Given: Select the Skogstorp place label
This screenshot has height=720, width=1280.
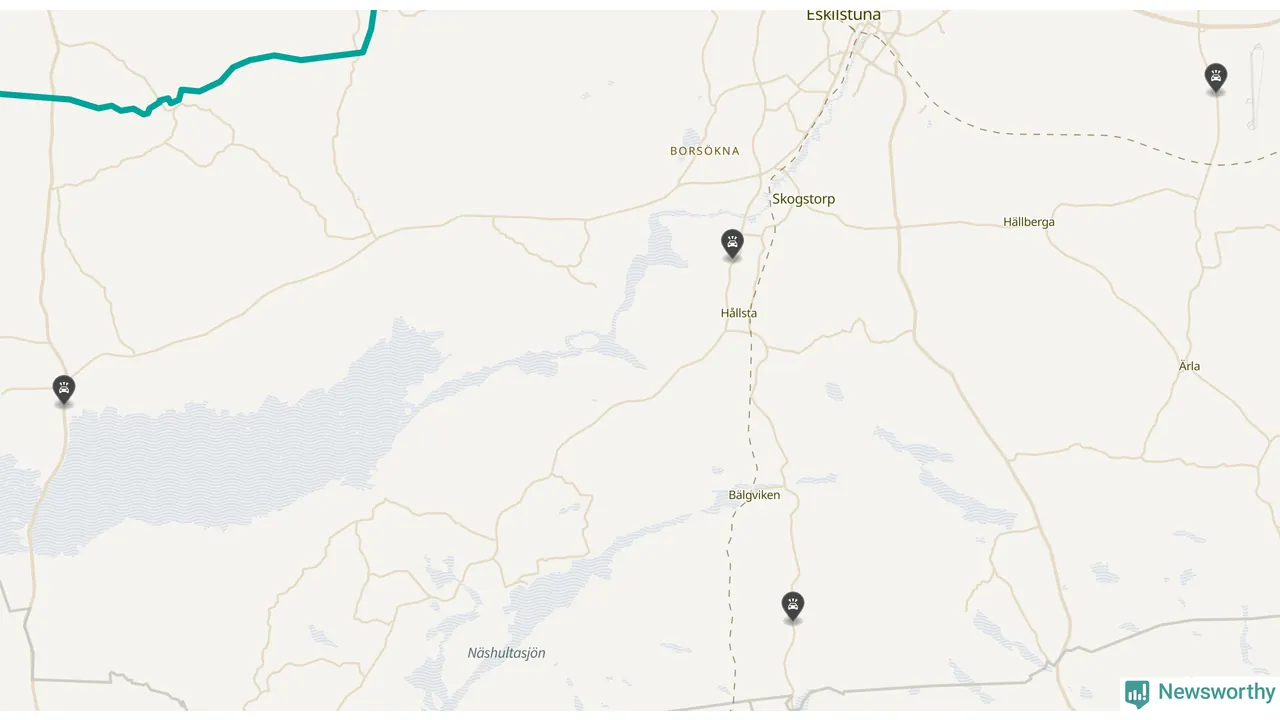Looking at the screenshot, I should (x=803, y=199).
